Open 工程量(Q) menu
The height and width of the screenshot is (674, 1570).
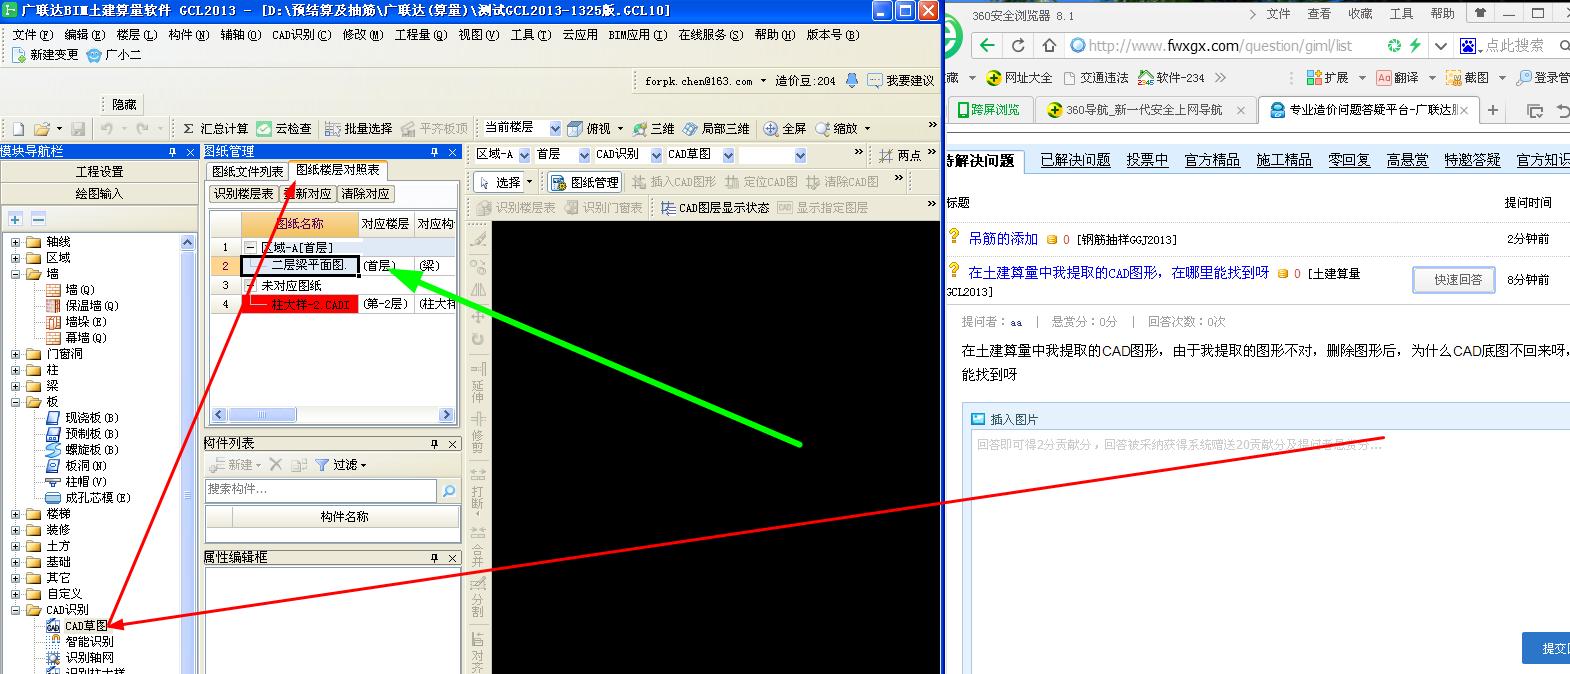420,35
